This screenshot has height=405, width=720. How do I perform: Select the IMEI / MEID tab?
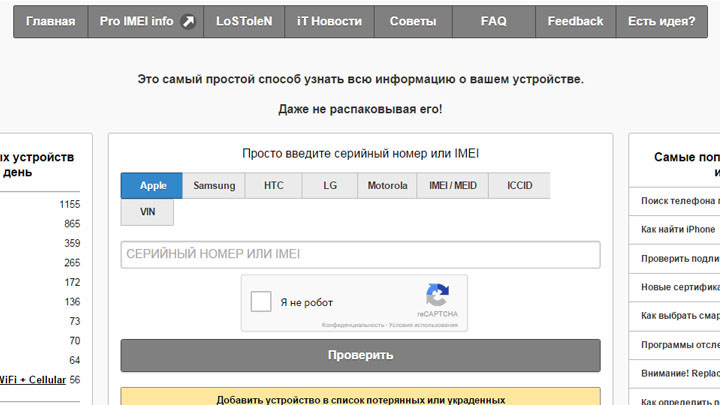pyautogui.click(x=453, y=186)
